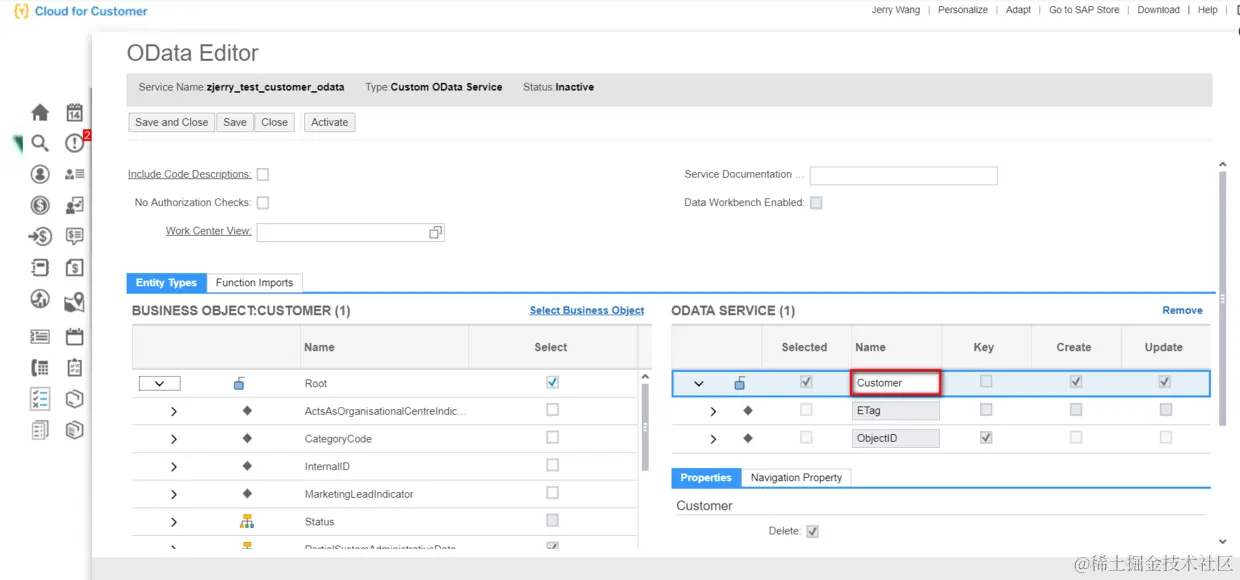This screenshot has height=580, width=1240.
Task: Click the Activate button
Action: [330, 122]
